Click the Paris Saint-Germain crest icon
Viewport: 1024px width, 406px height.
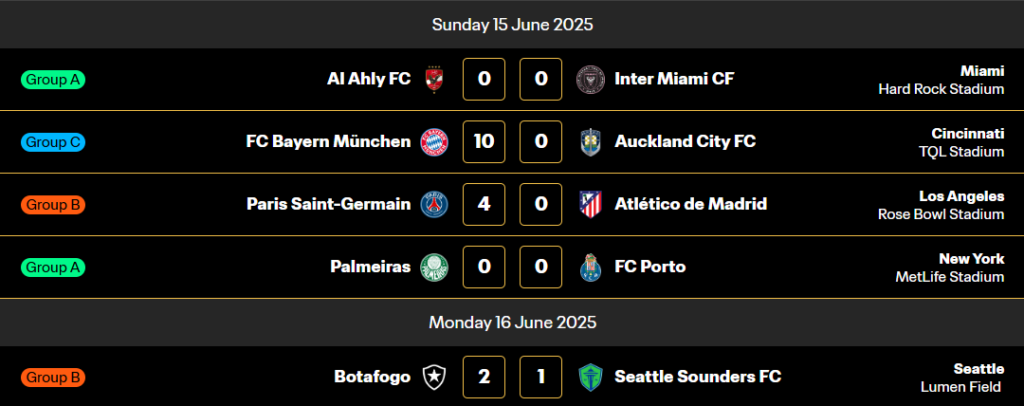click(434, 205)
